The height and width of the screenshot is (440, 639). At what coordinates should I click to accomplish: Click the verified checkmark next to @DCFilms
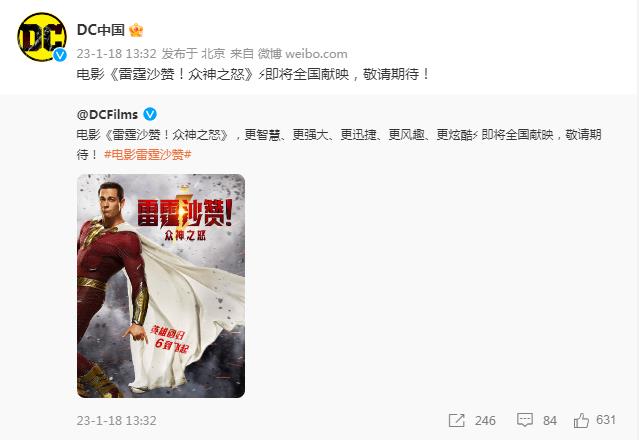click(150, 114)
